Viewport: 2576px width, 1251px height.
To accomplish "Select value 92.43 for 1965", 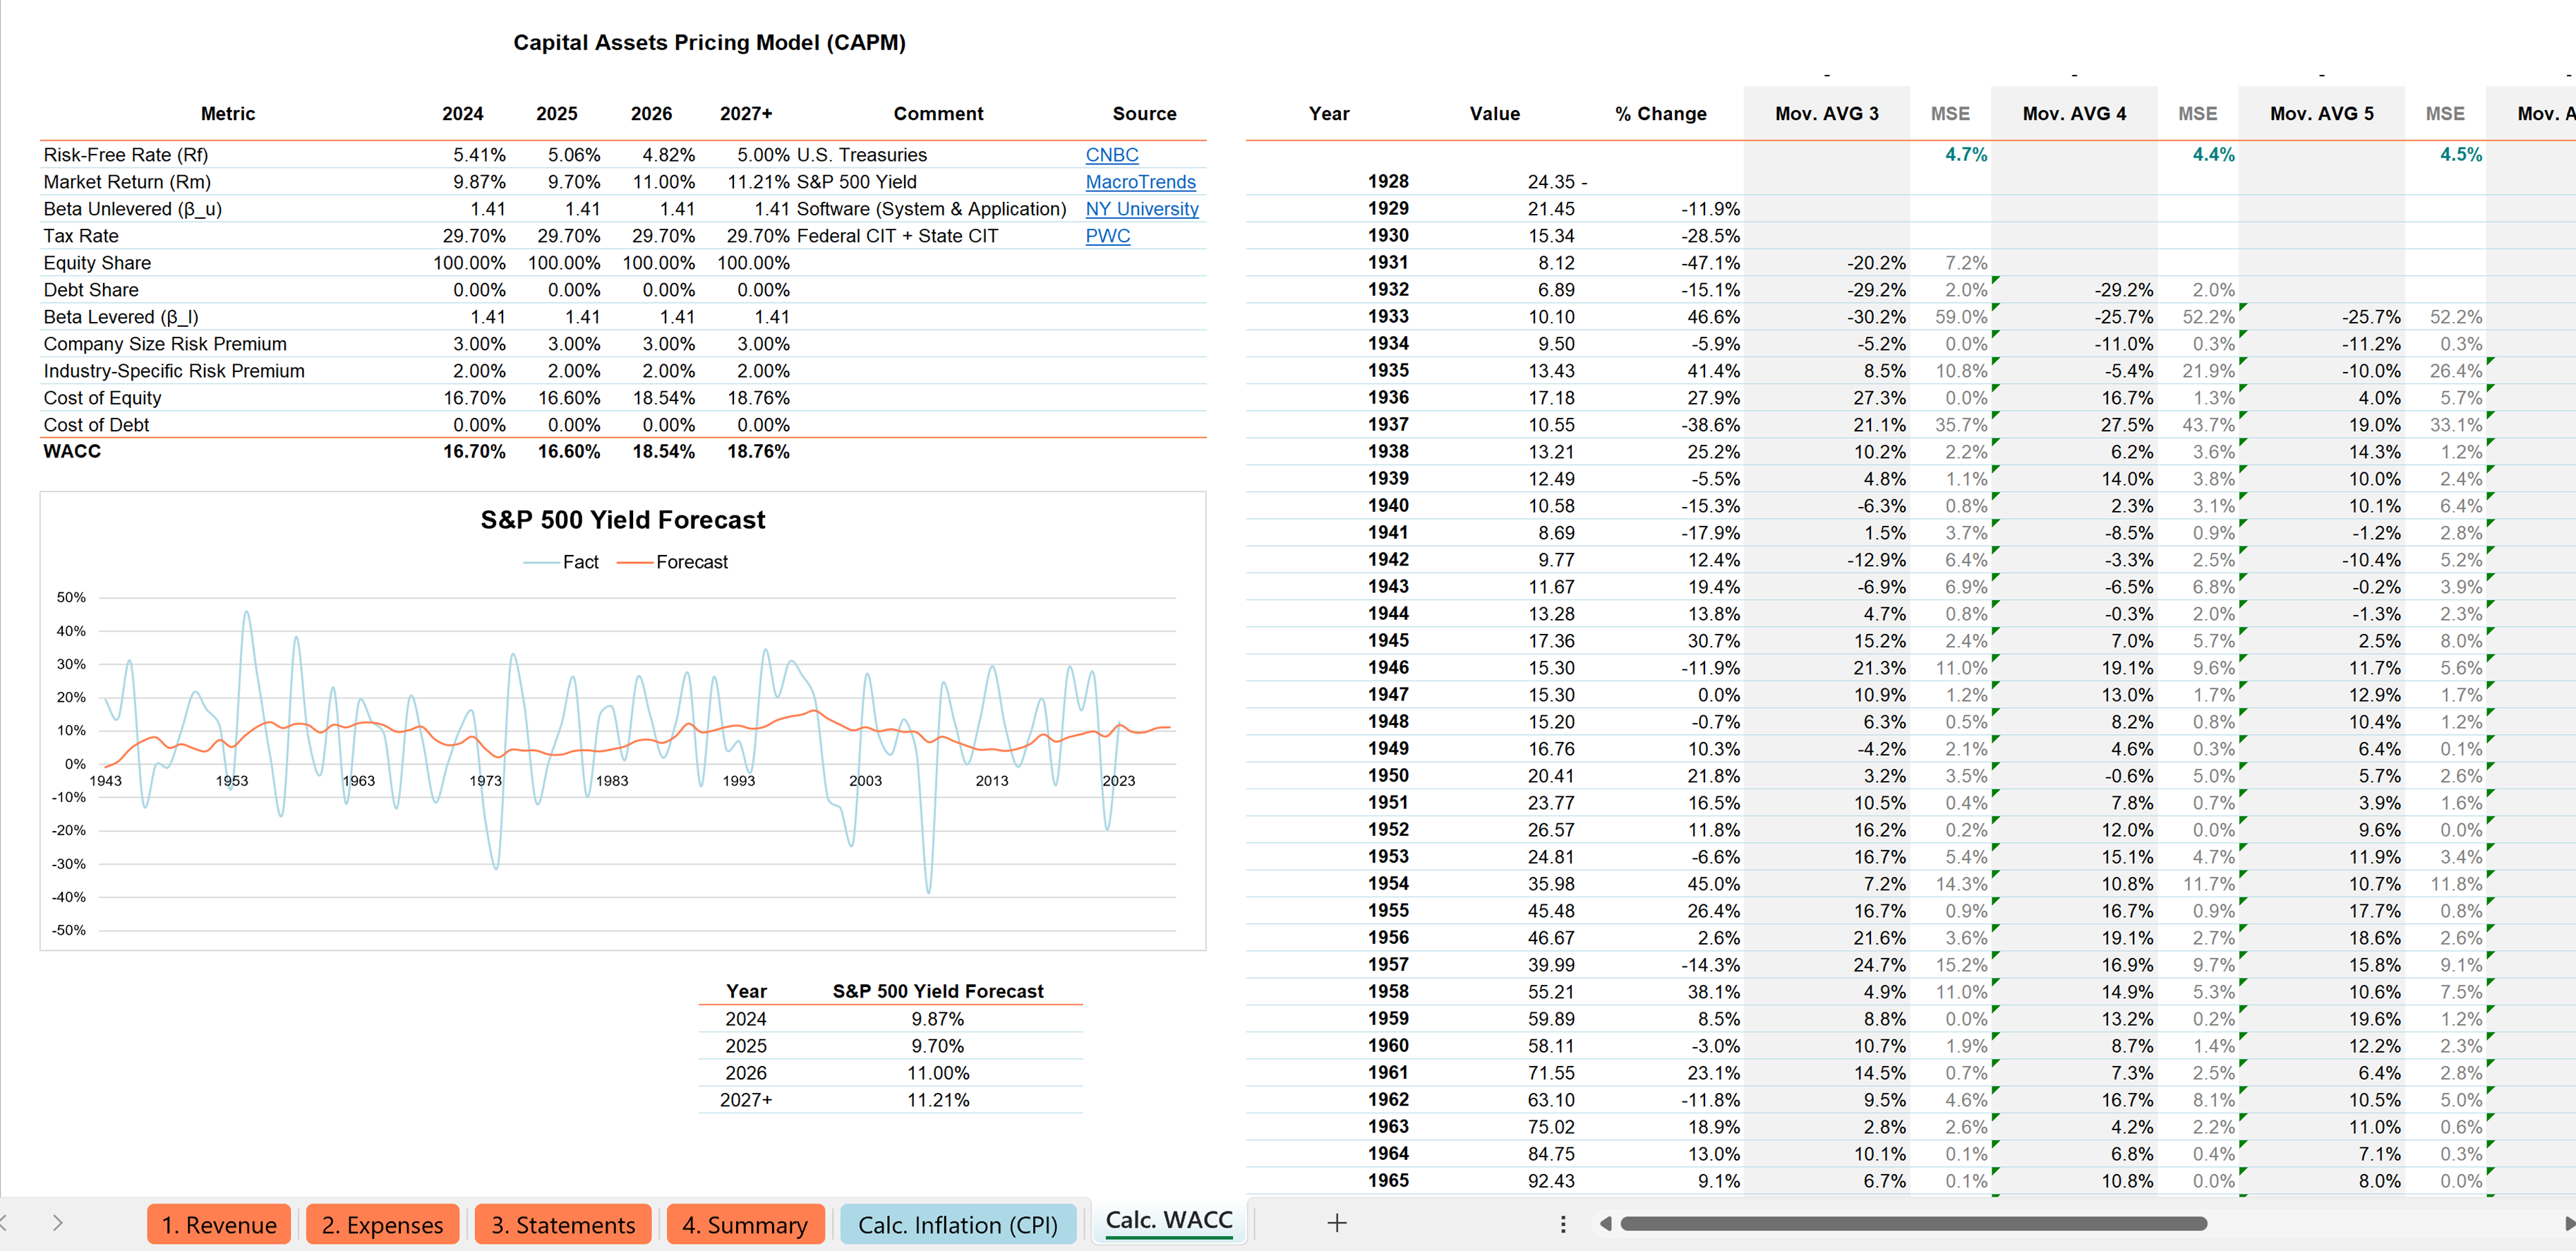I will (1550, 1181).
